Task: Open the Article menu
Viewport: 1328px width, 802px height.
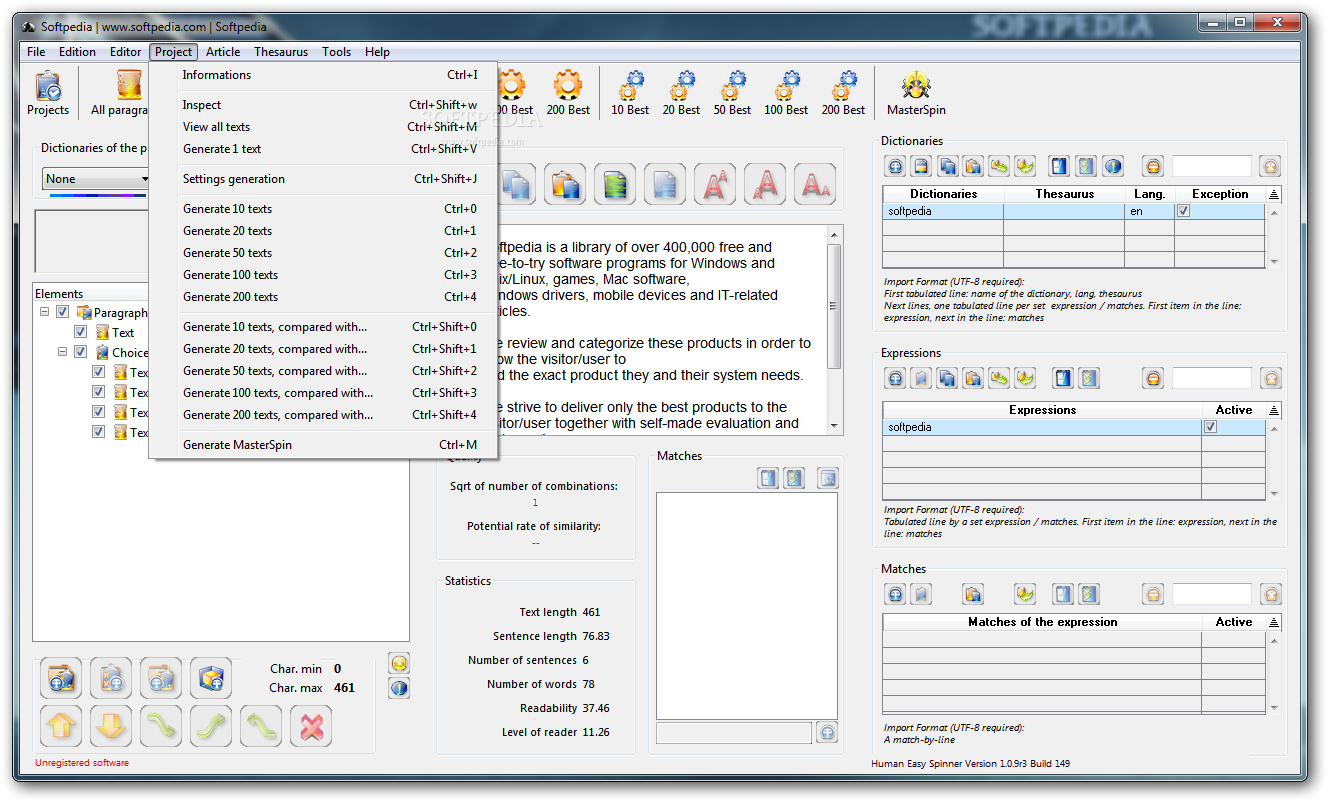Action: pos(223,52)
